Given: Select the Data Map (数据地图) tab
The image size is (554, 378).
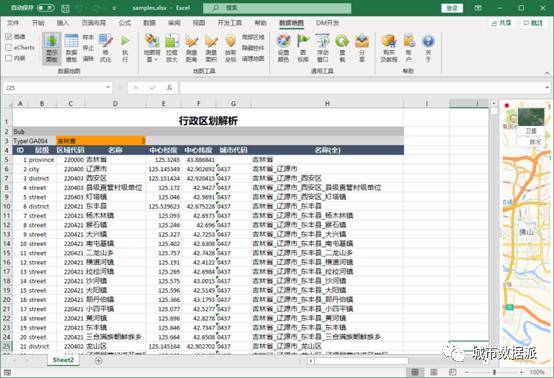Looking at the screenshot, I should [291, 23].
